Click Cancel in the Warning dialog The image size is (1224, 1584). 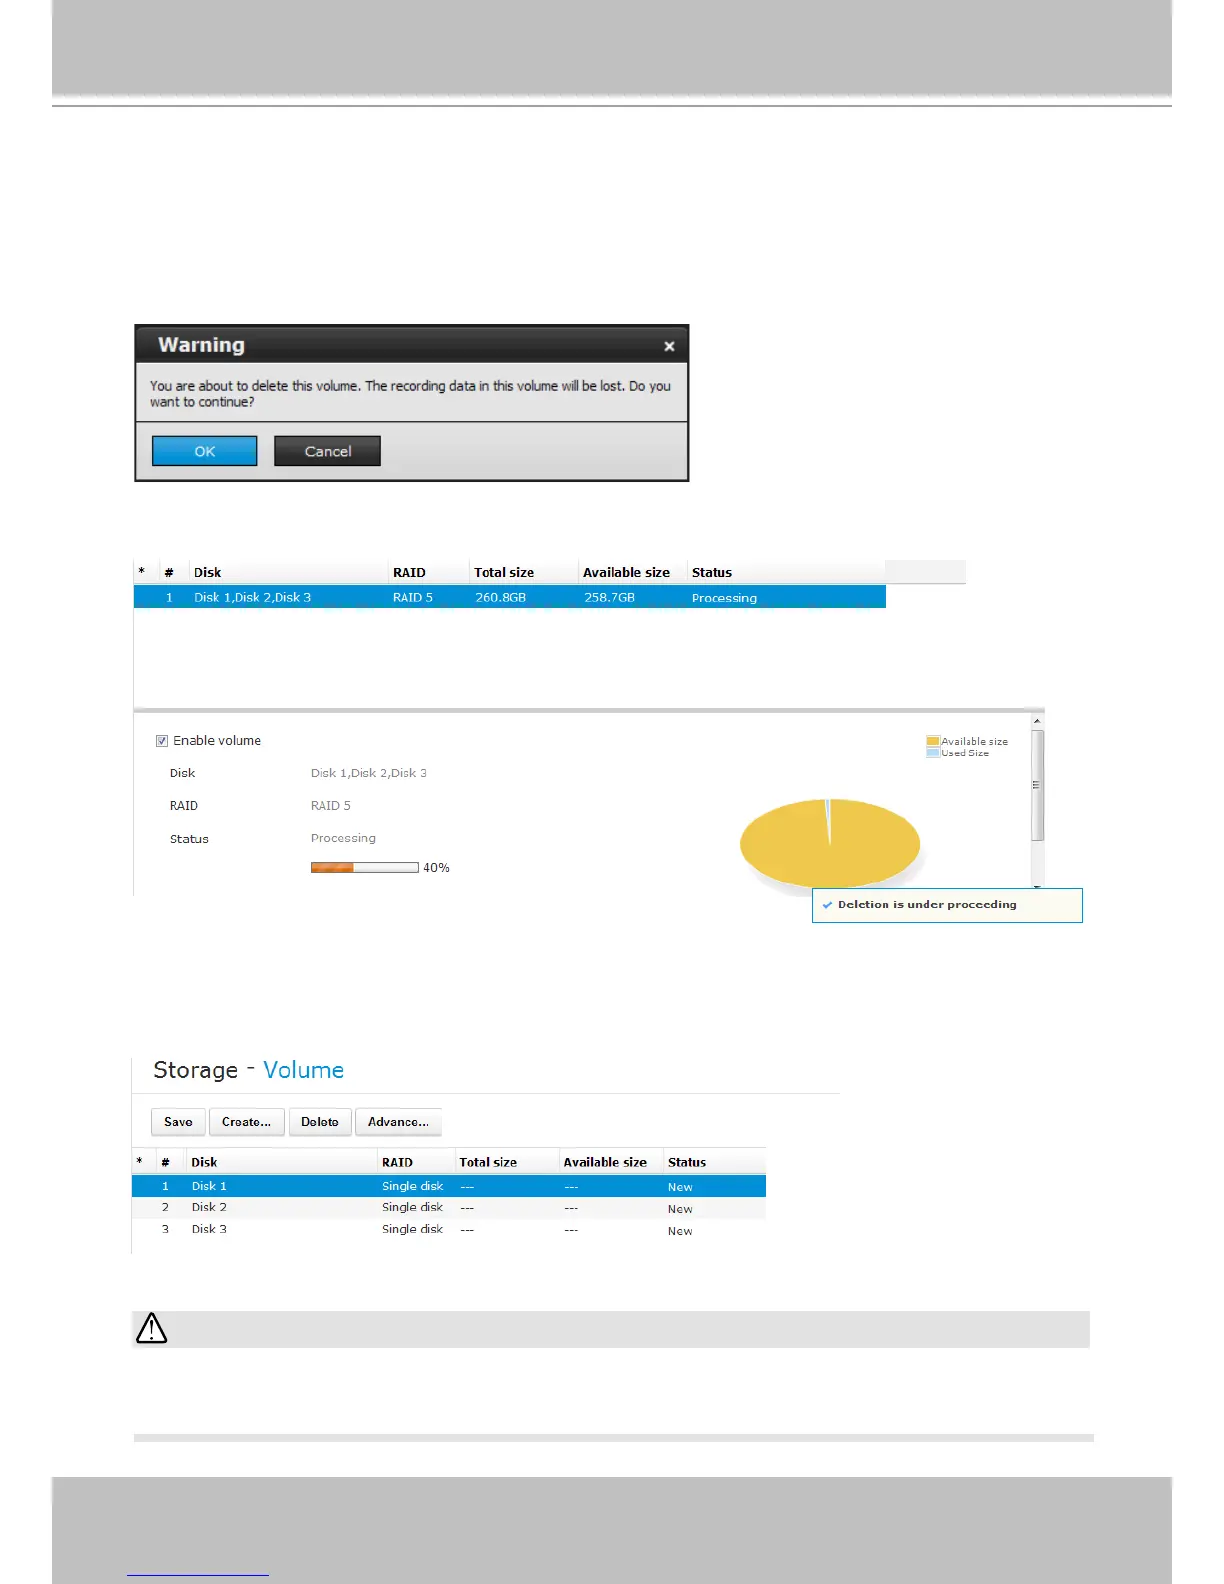[x=327, y=451]
